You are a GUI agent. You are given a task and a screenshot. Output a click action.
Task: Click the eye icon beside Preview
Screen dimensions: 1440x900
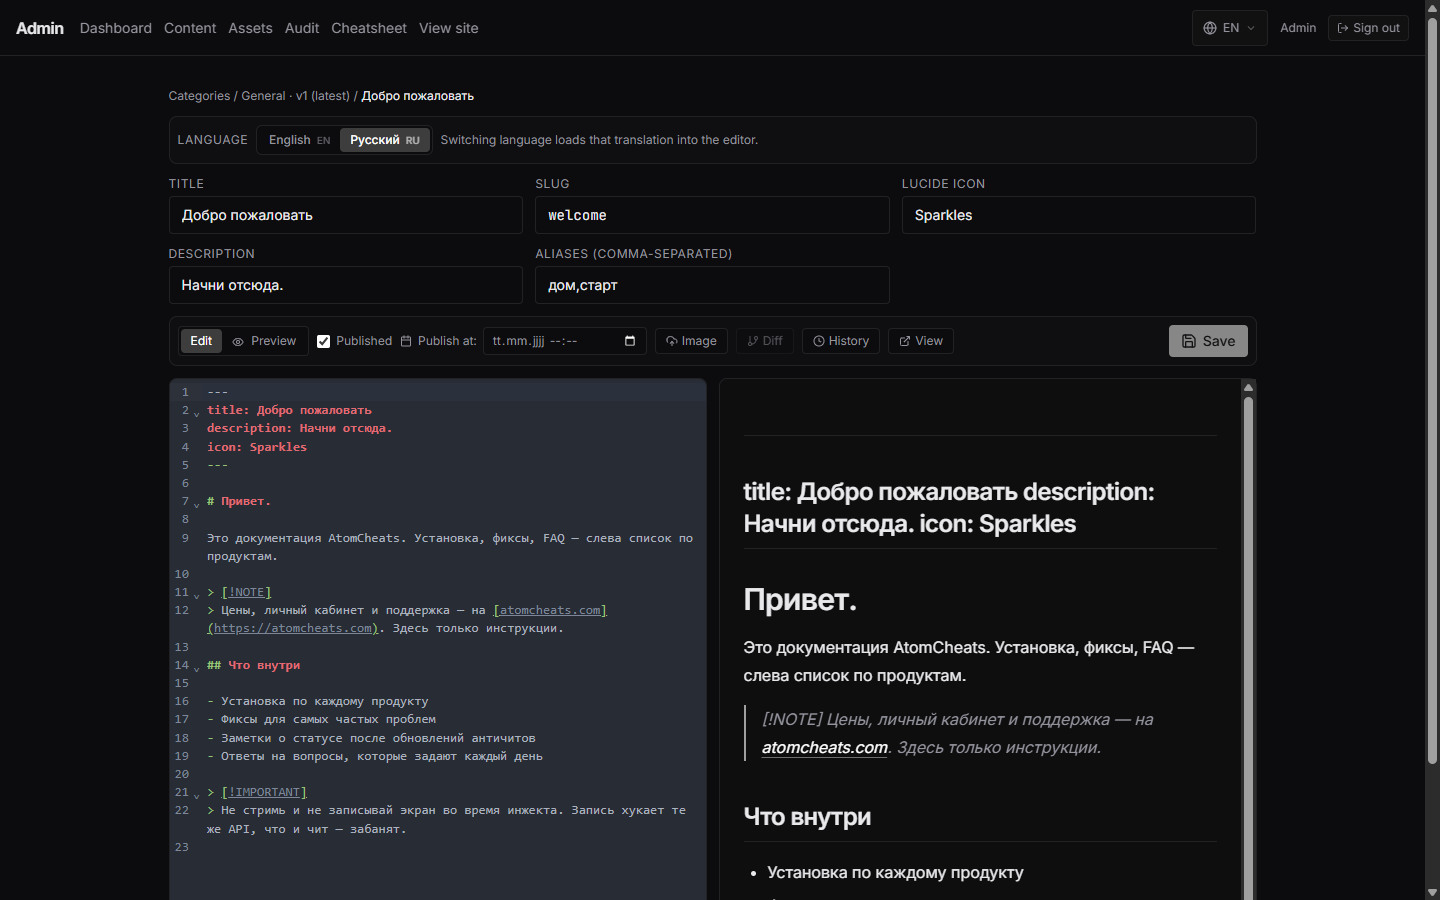(x=238, y=342)
